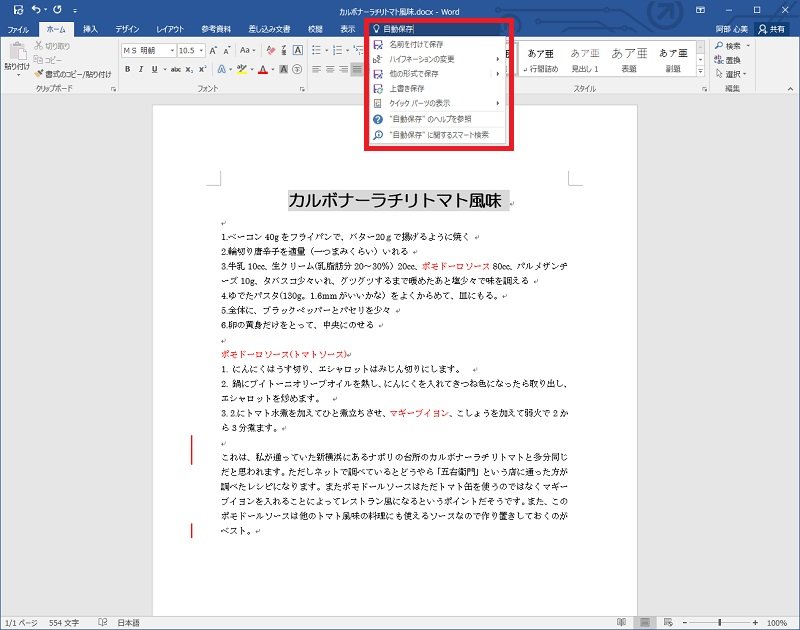
Task: Click the 共有 share button
Action: [x=771, y=30]
